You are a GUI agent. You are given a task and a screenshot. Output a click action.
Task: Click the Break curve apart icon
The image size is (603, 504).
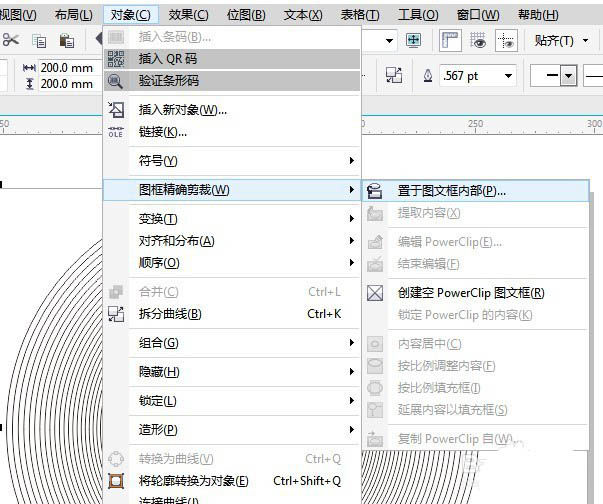click(x=116, y=314)
